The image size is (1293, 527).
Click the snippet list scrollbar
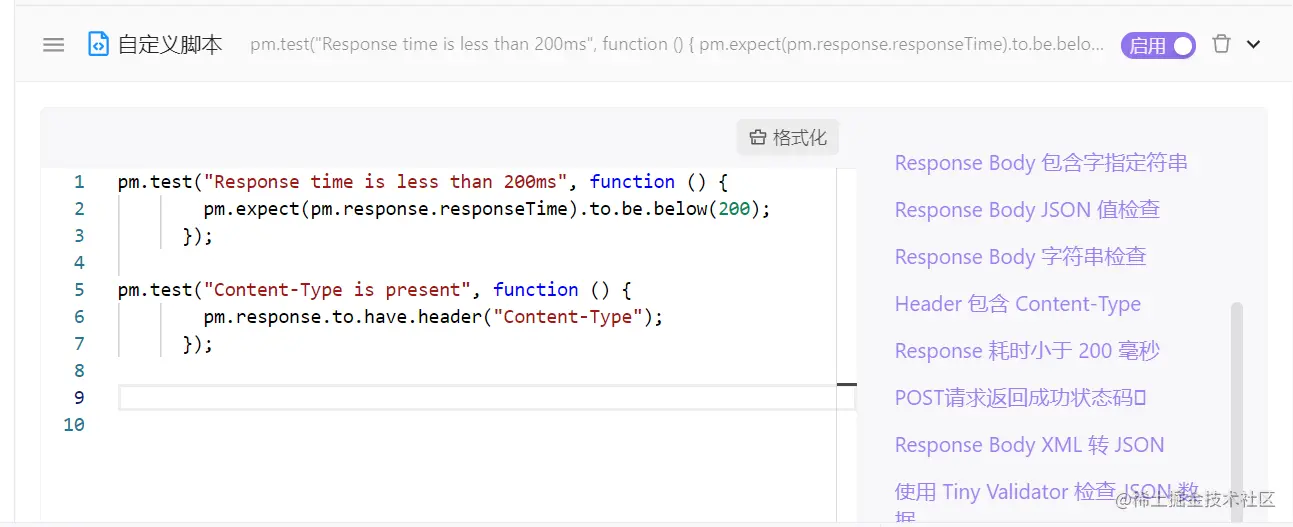(x=1236, y=410)
